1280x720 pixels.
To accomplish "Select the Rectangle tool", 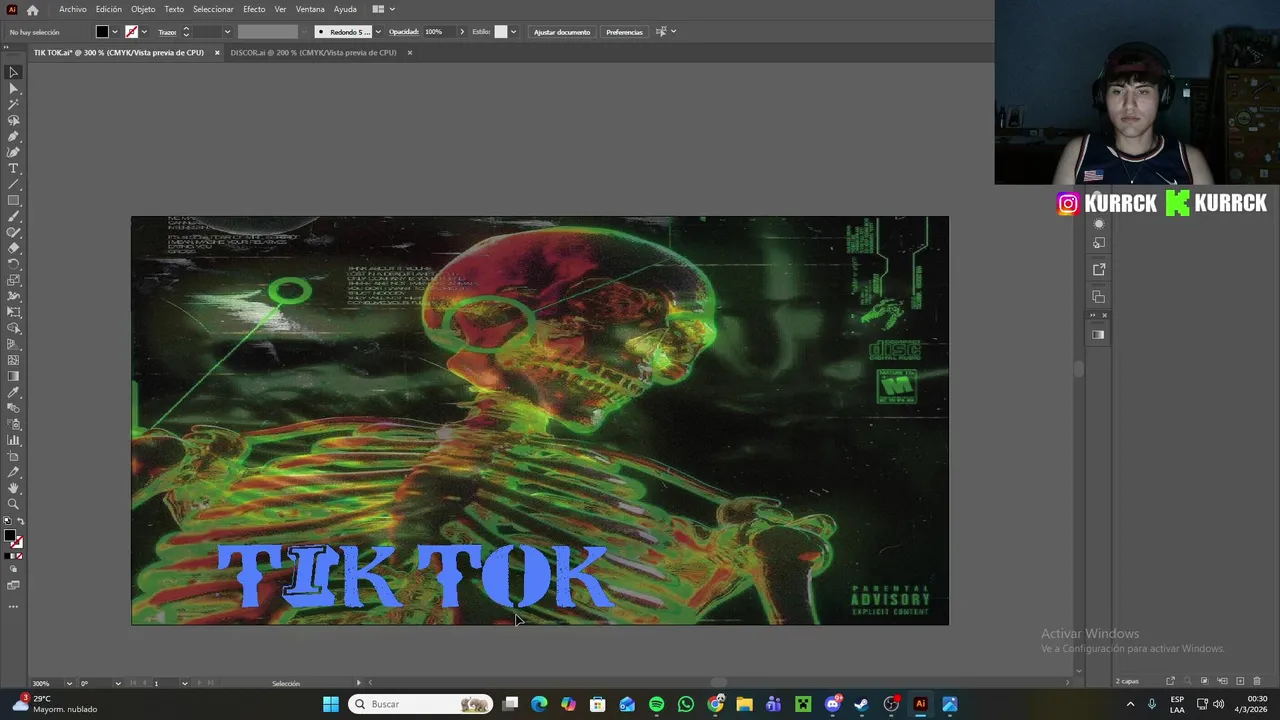I will click(x=13, y=200).
